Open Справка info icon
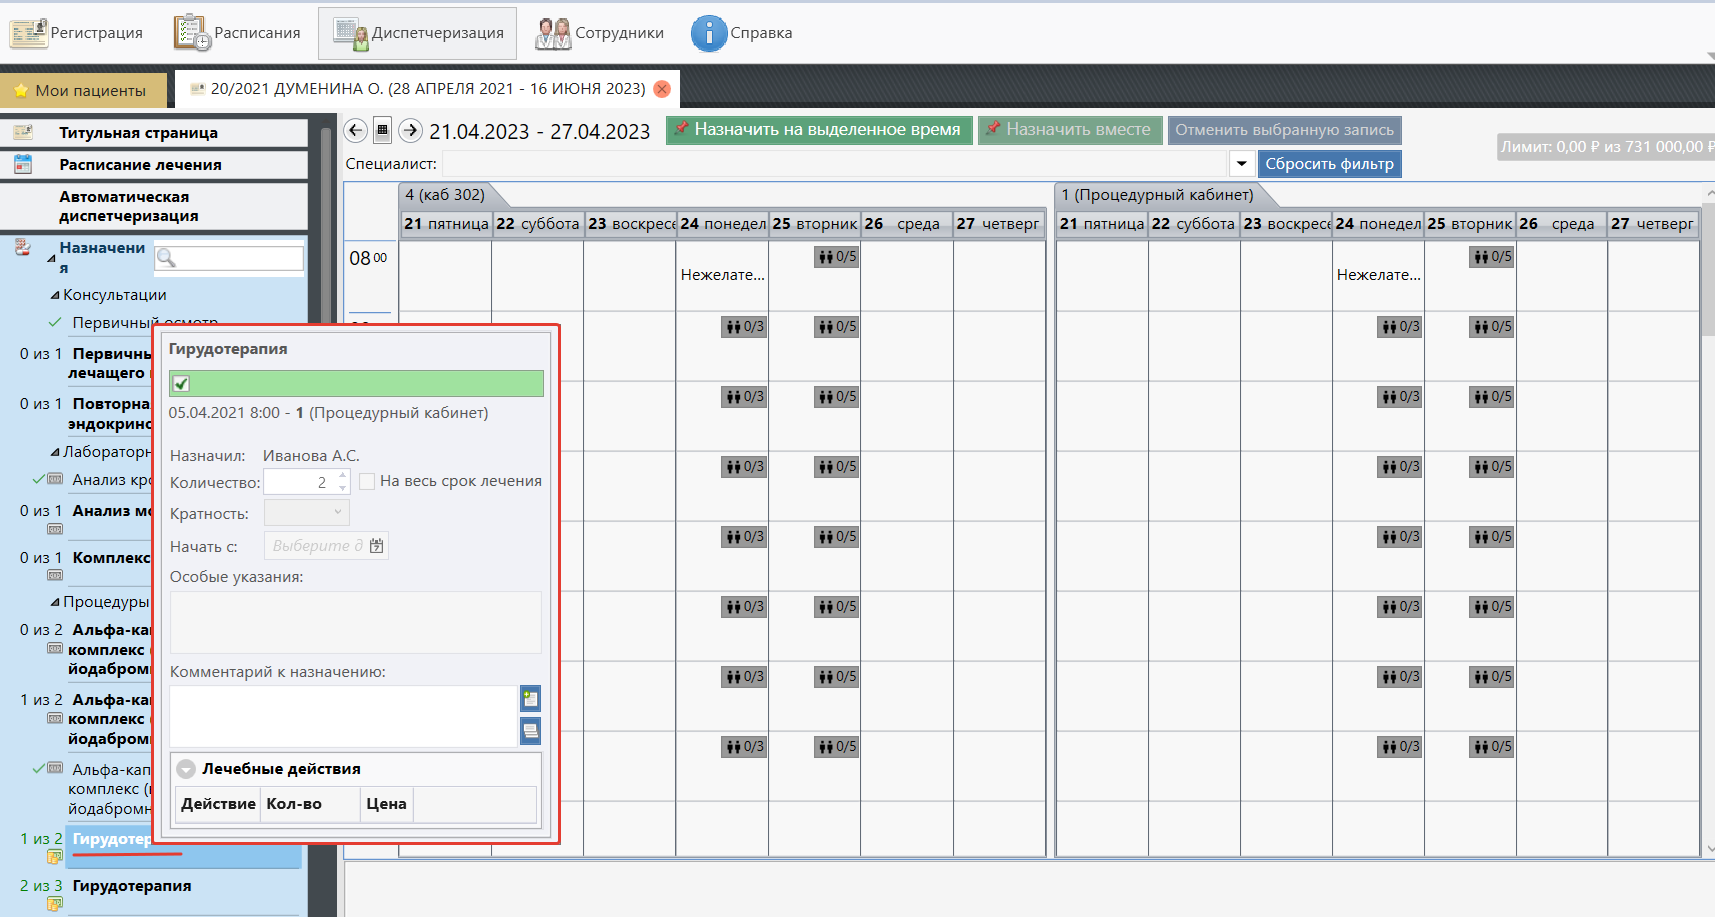 coord(708,33)
